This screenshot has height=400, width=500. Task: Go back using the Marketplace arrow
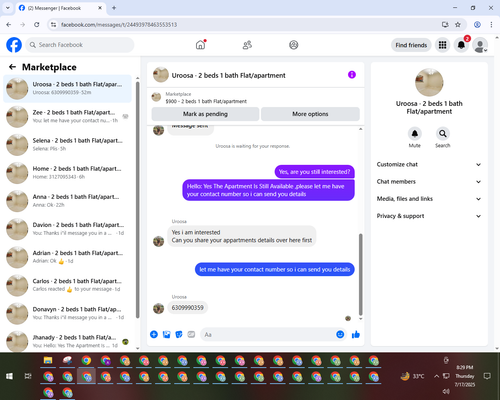[x=12, y=67]
